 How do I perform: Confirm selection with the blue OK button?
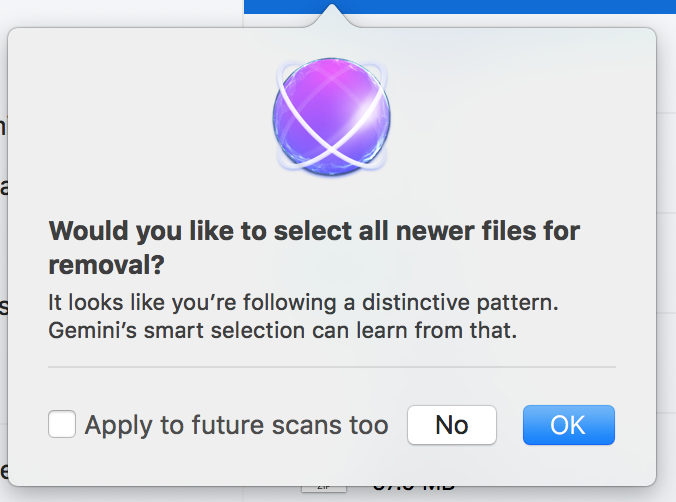tap(569, 425)
